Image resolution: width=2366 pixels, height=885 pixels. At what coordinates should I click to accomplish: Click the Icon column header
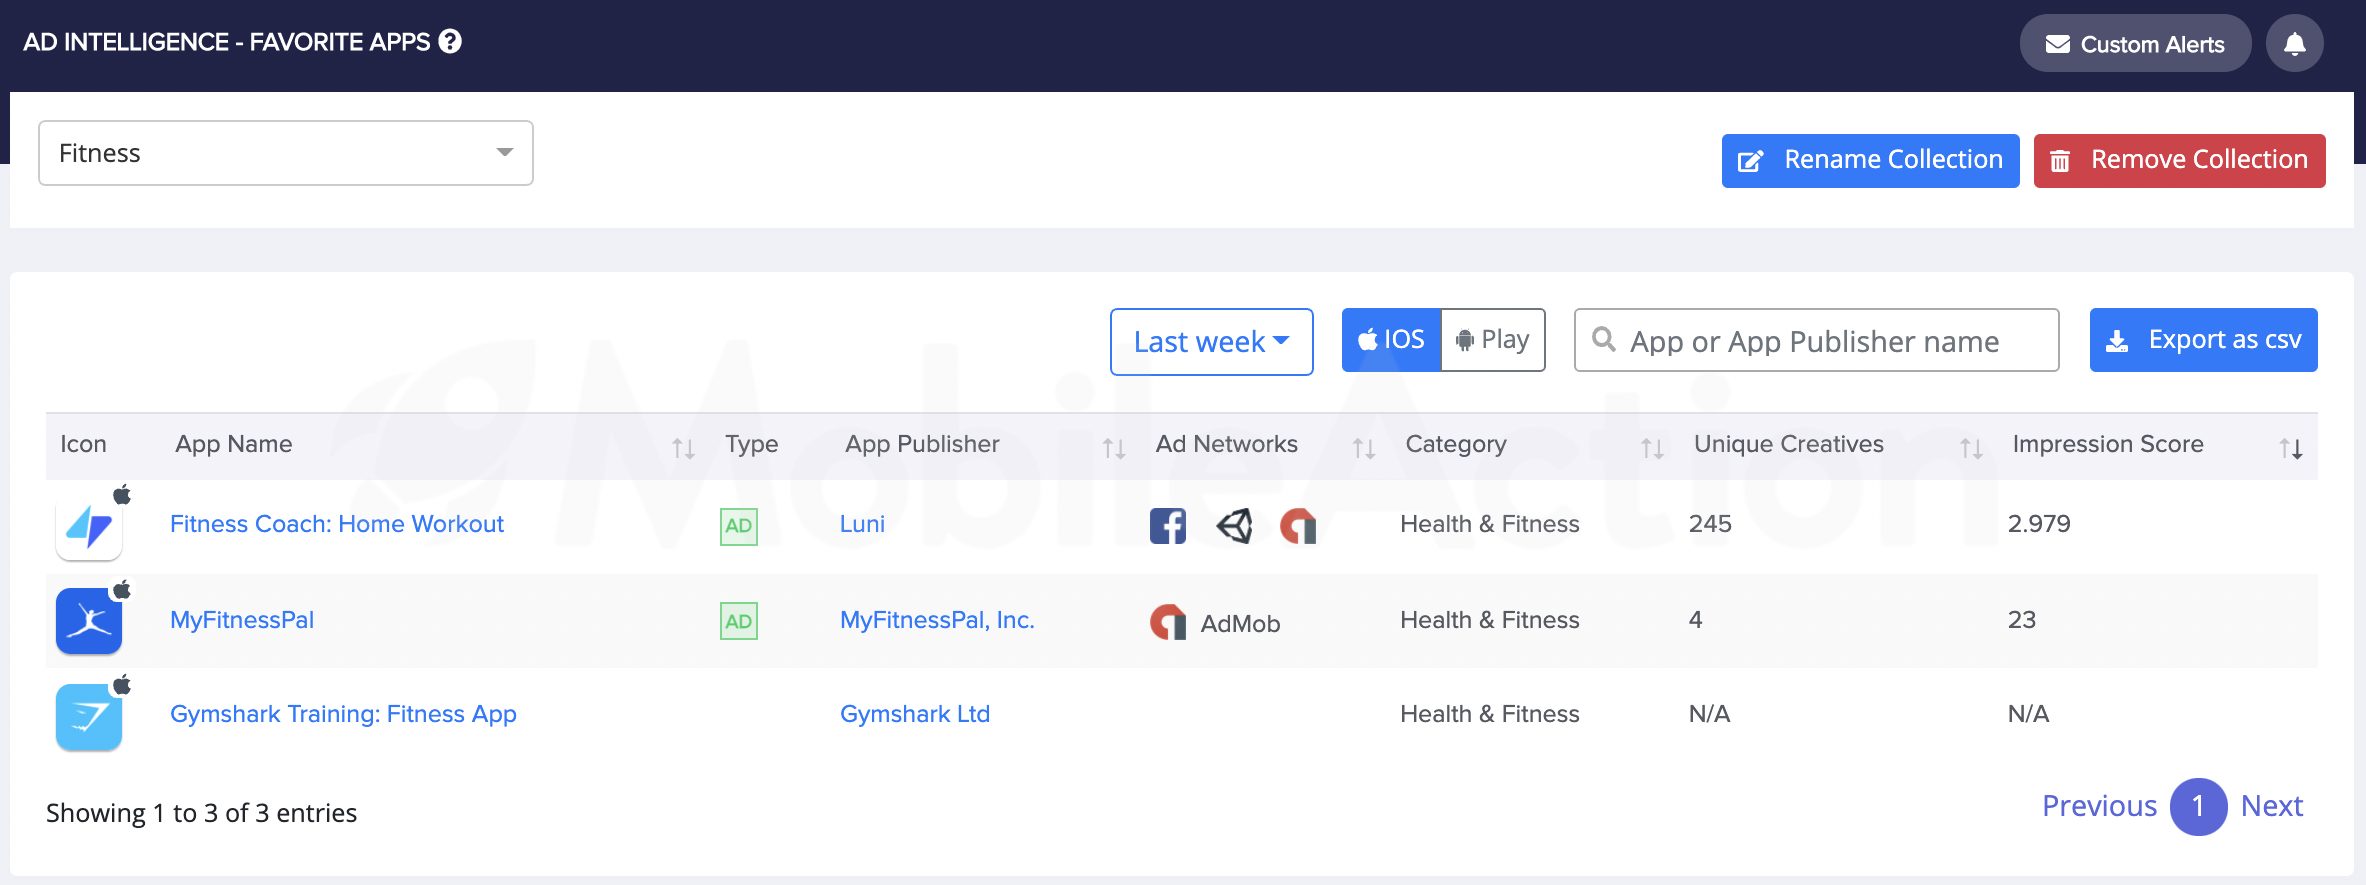point(83,444)
